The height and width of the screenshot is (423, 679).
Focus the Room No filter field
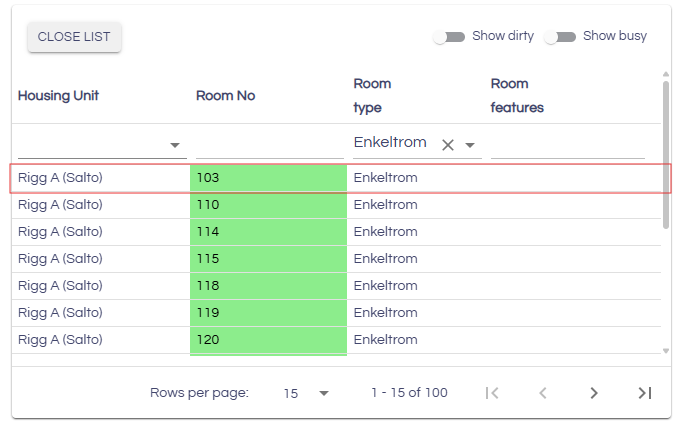[x=269, y=144]
